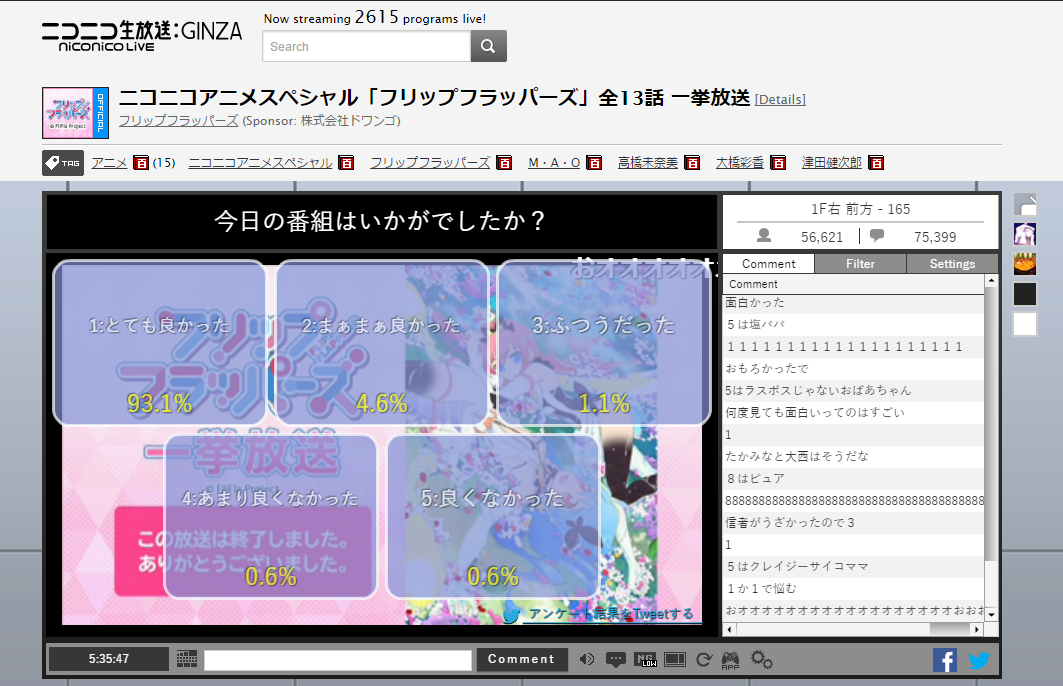Select poll option 5:良くなかった

point(493,517)
